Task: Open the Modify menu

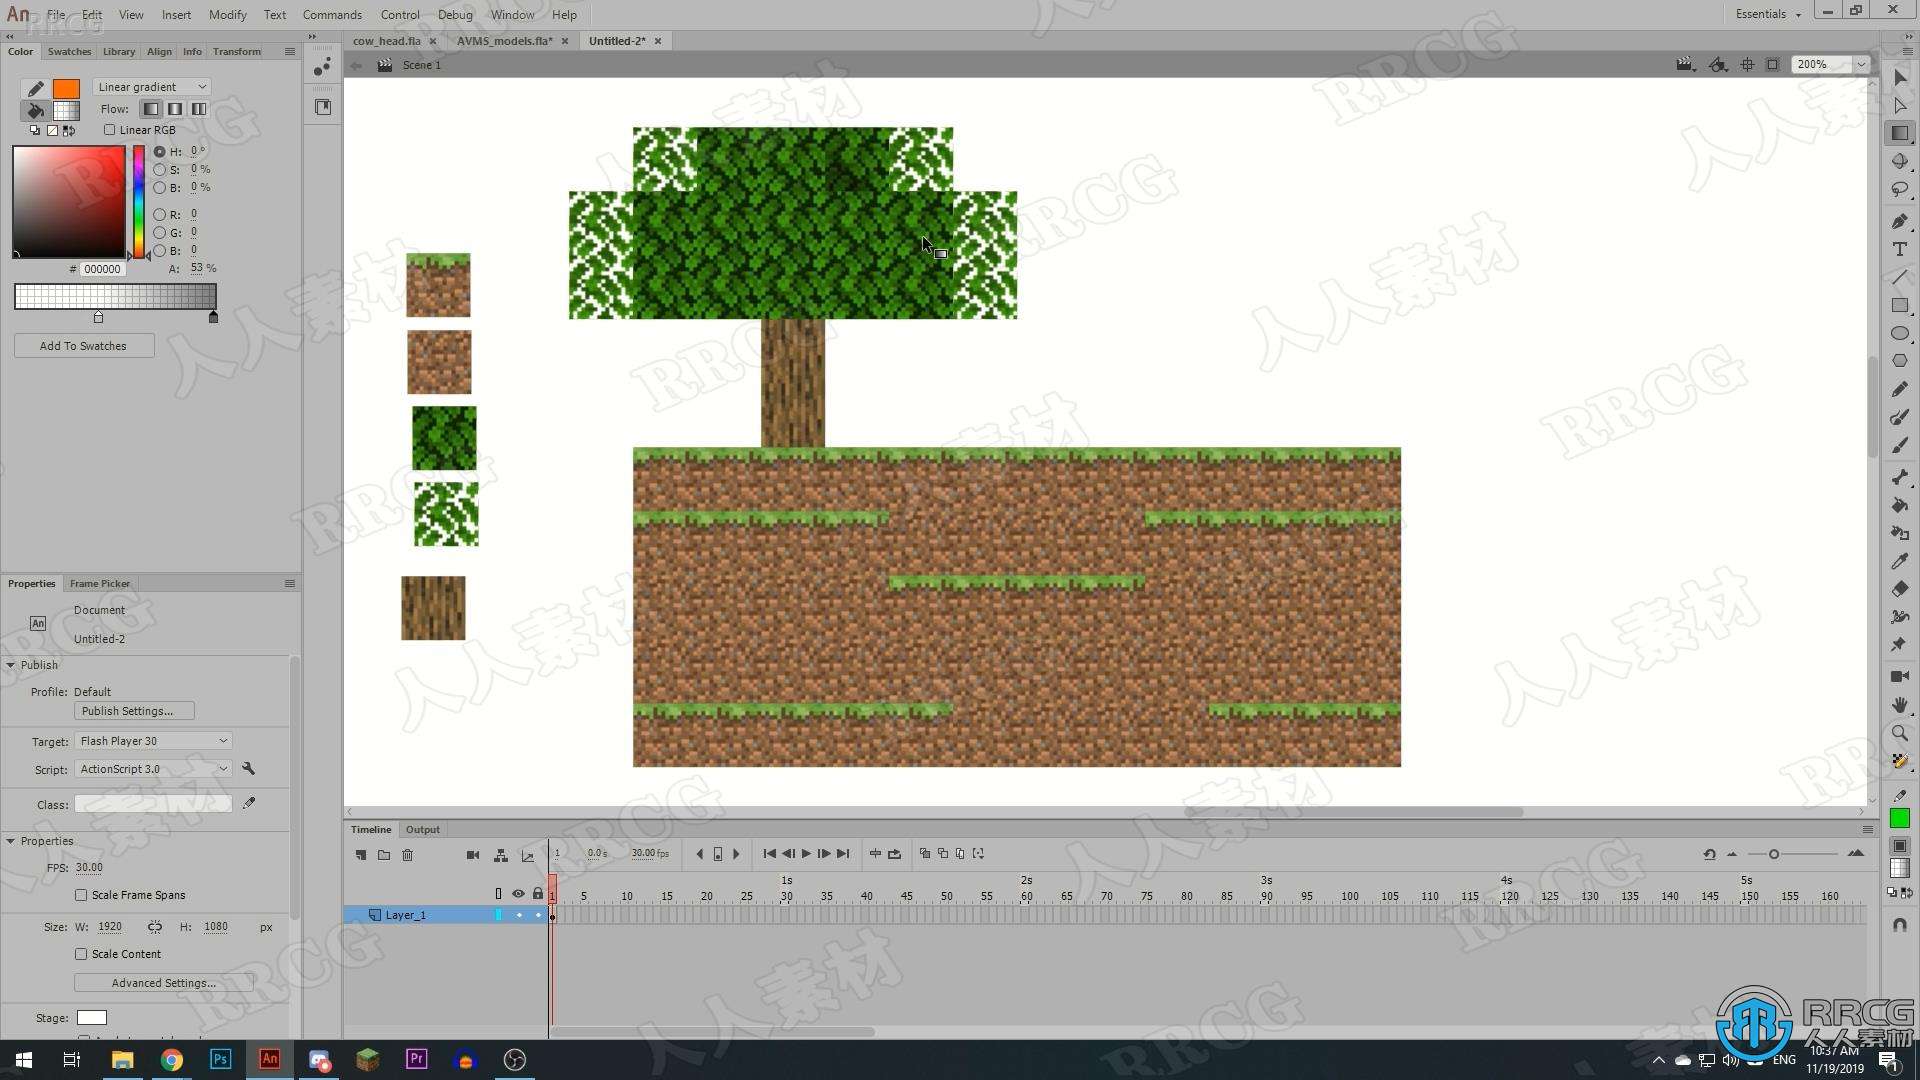Action: pyautogui.click(x=227, y=15)
